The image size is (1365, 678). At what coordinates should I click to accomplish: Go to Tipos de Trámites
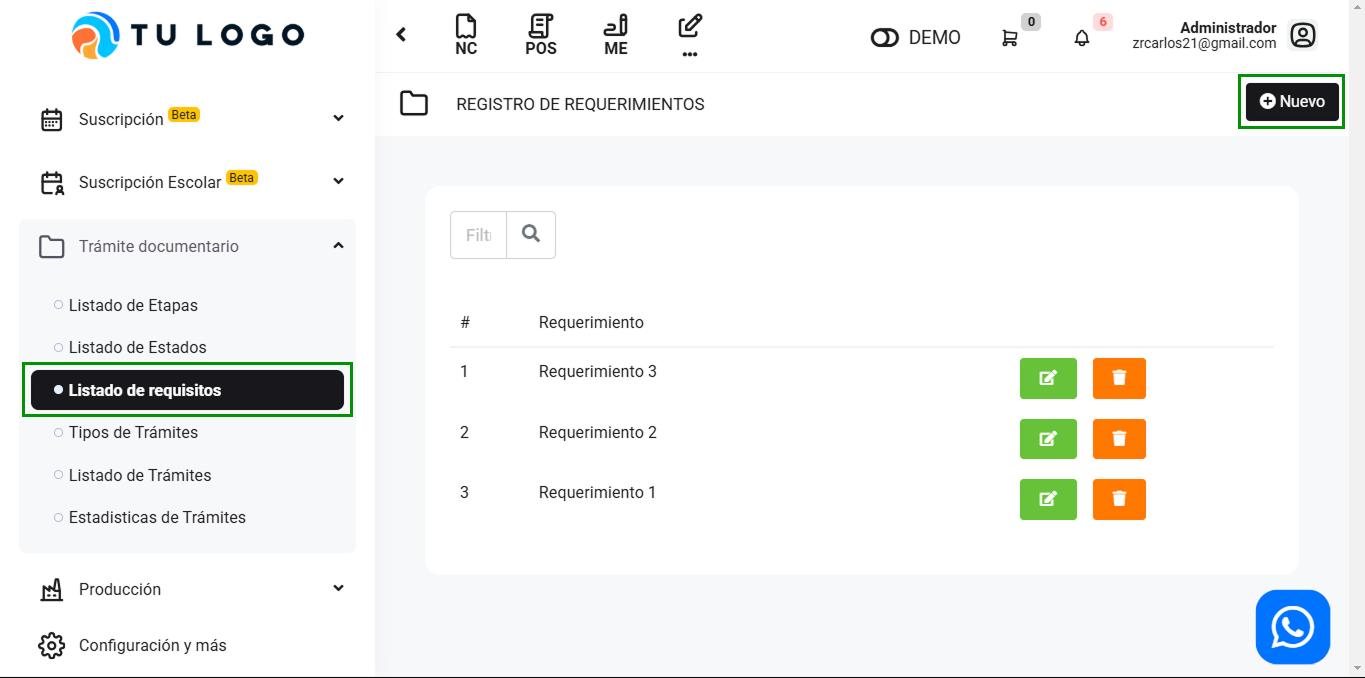(133, 432)
